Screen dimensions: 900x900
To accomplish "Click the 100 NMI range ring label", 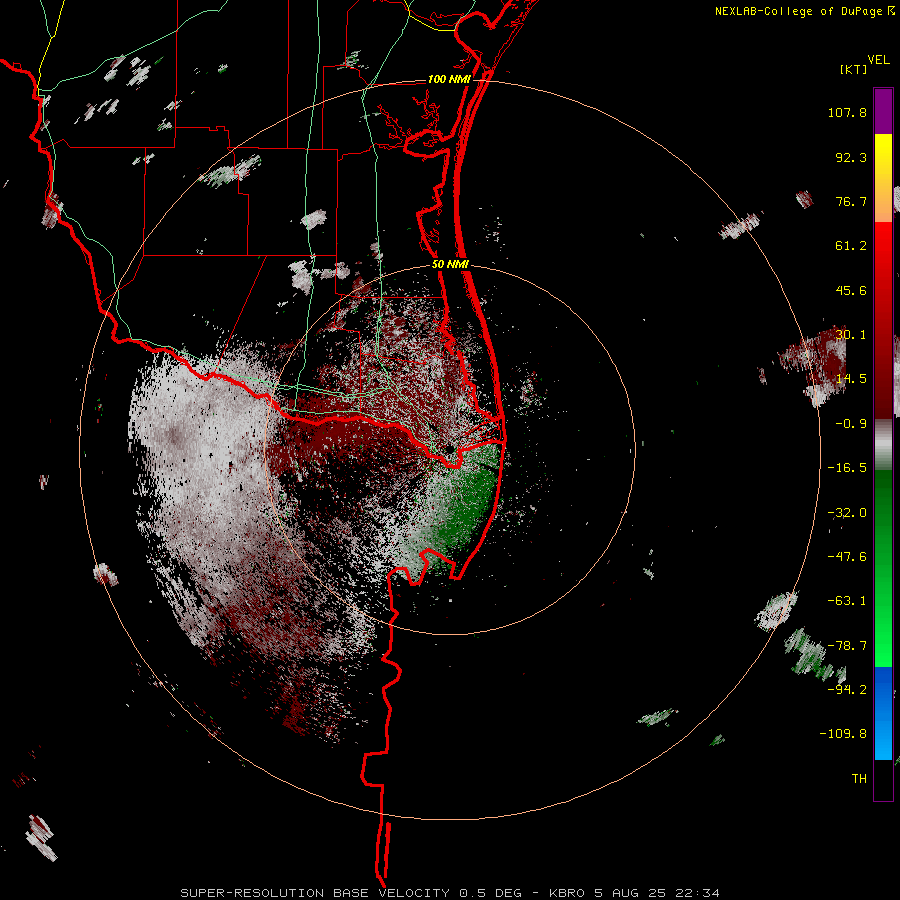I will pos(449,79).
